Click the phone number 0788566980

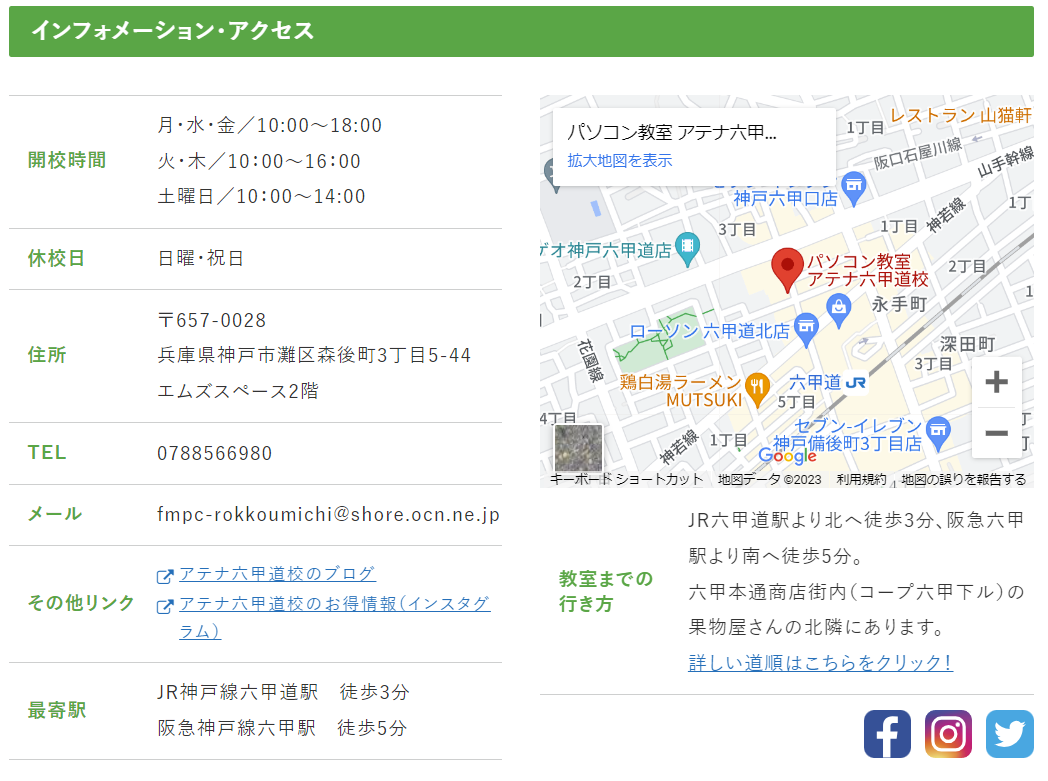point(214,454)
